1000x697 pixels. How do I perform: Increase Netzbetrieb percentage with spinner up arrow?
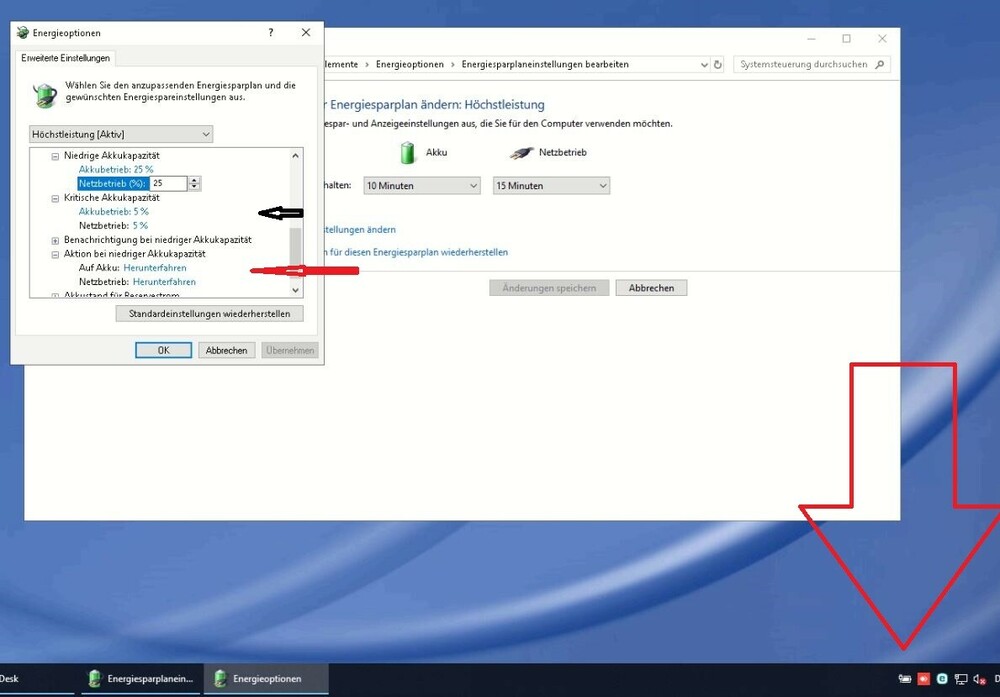pyautogui.click(x=194, y=179)
